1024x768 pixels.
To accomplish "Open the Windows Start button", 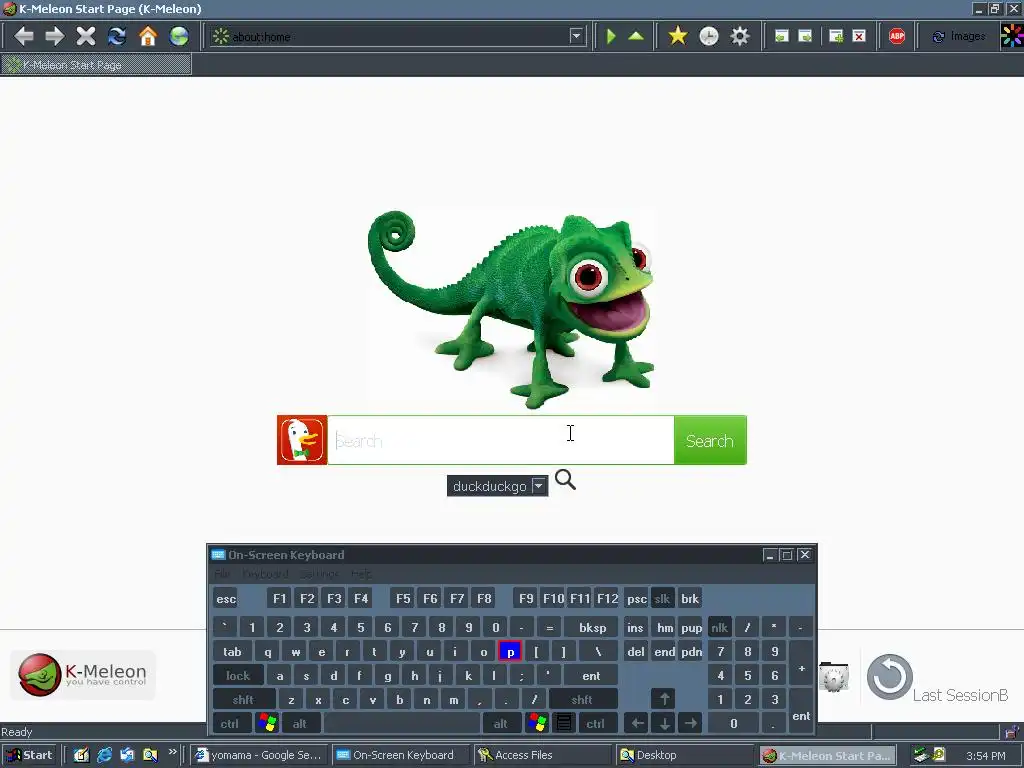I will click(29, 755).
